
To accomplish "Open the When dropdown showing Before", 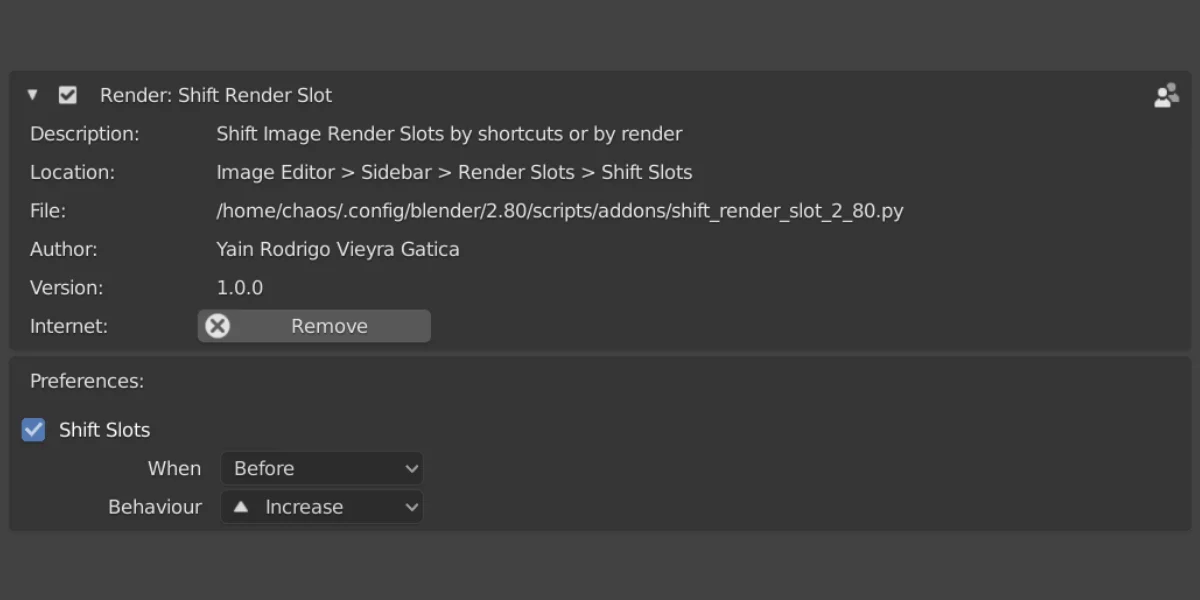I will 322,468.
